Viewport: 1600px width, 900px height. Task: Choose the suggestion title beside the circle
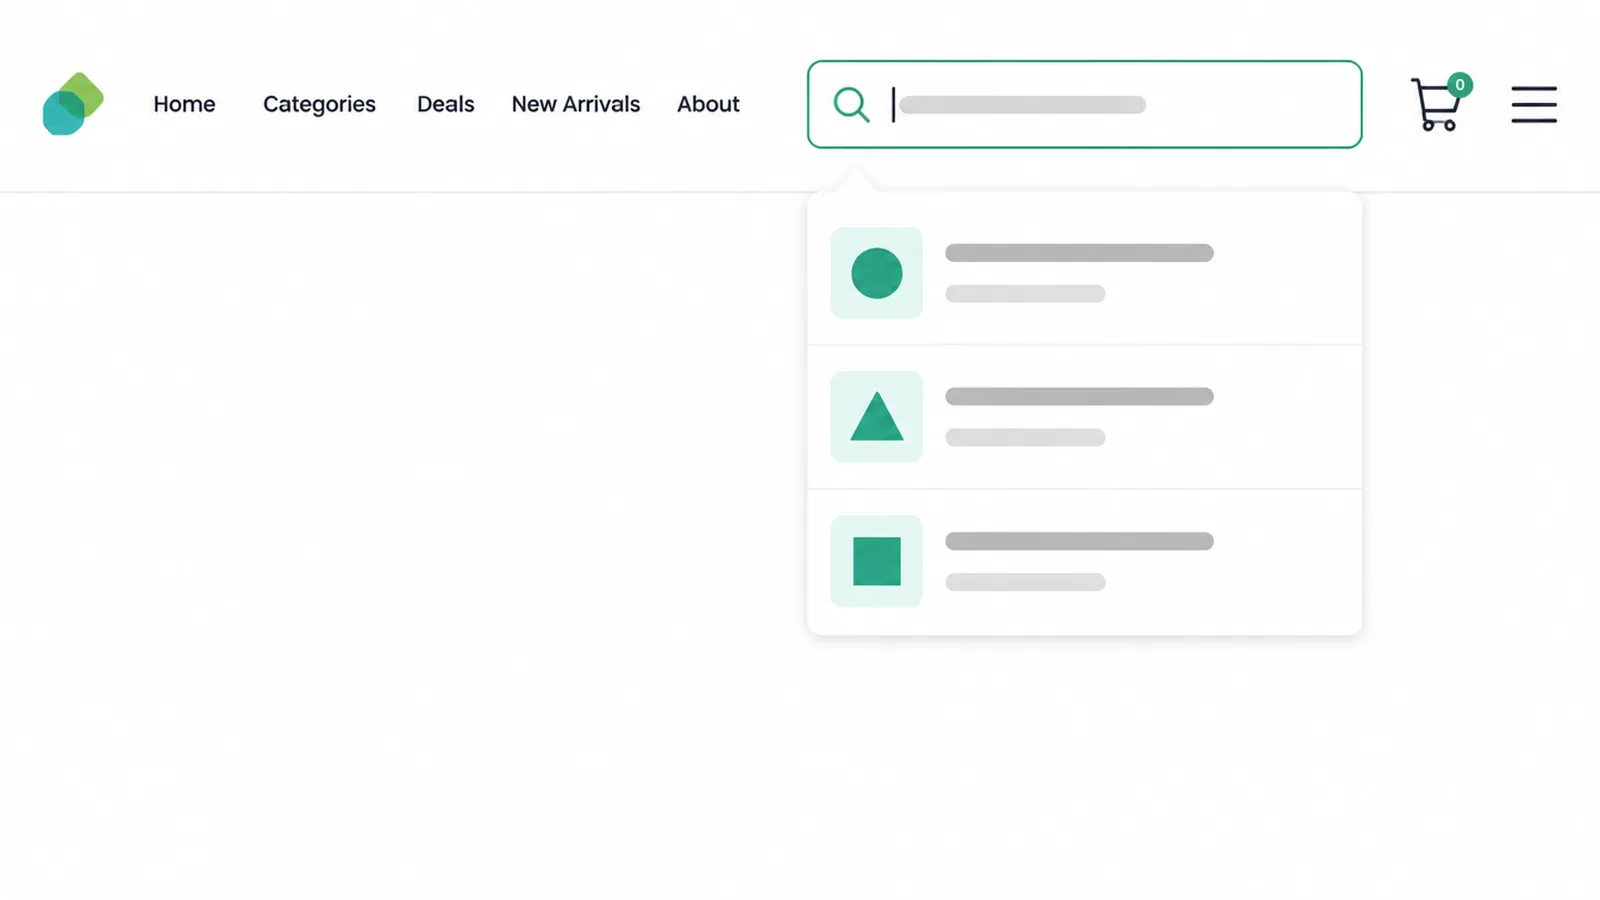pyautogui.click(x=1079, y=253)
